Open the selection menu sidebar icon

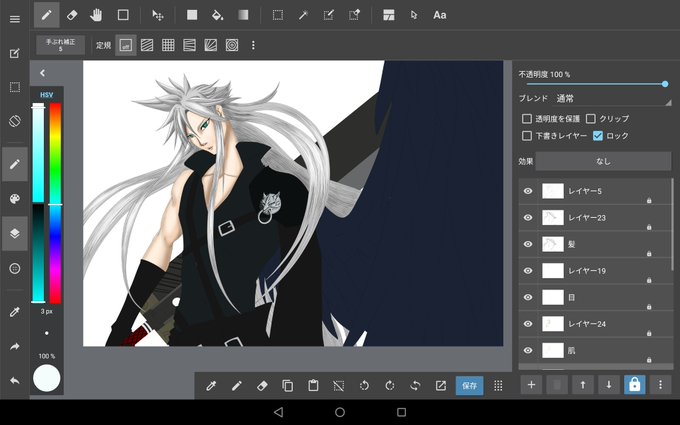point(15,87)
